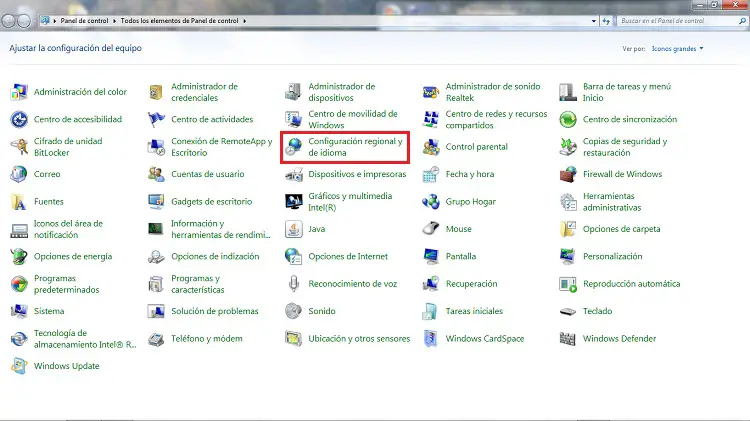Open the Gráficos y multimedia Intel(R) link

350,202
